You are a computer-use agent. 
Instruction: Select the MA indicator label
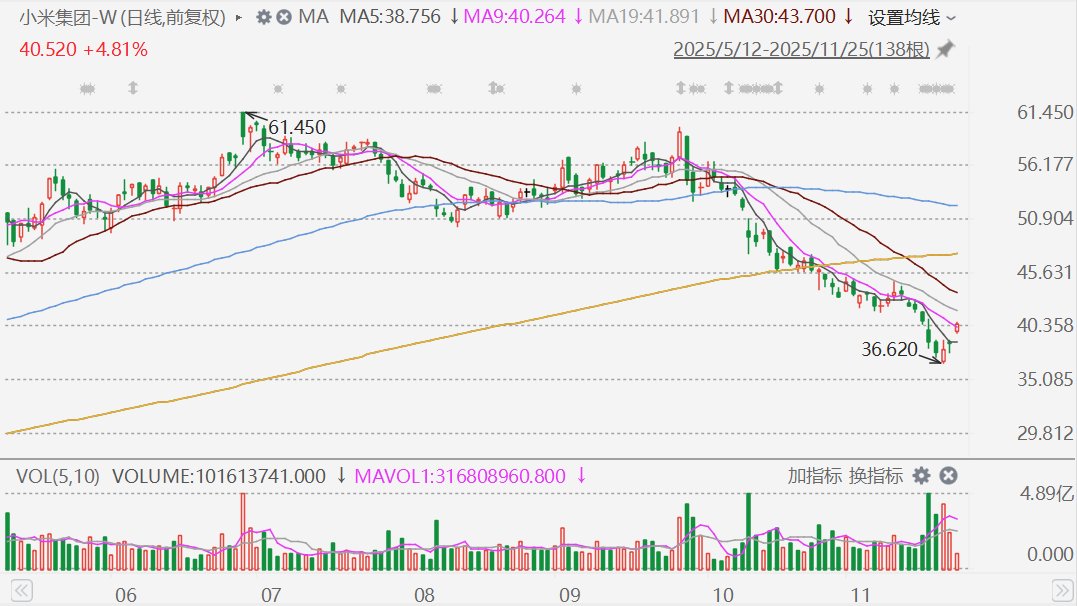313,17
